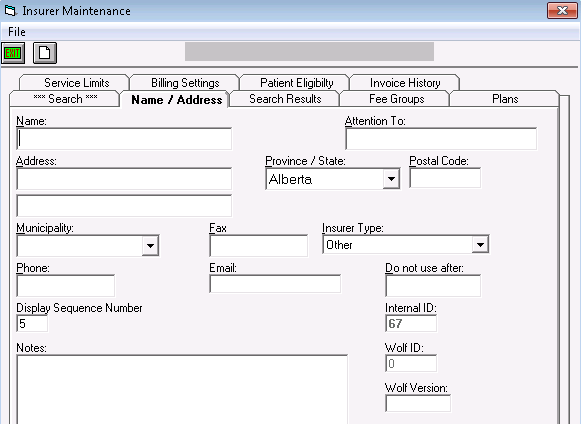Click the Postal Code field

tap(445, 178)
